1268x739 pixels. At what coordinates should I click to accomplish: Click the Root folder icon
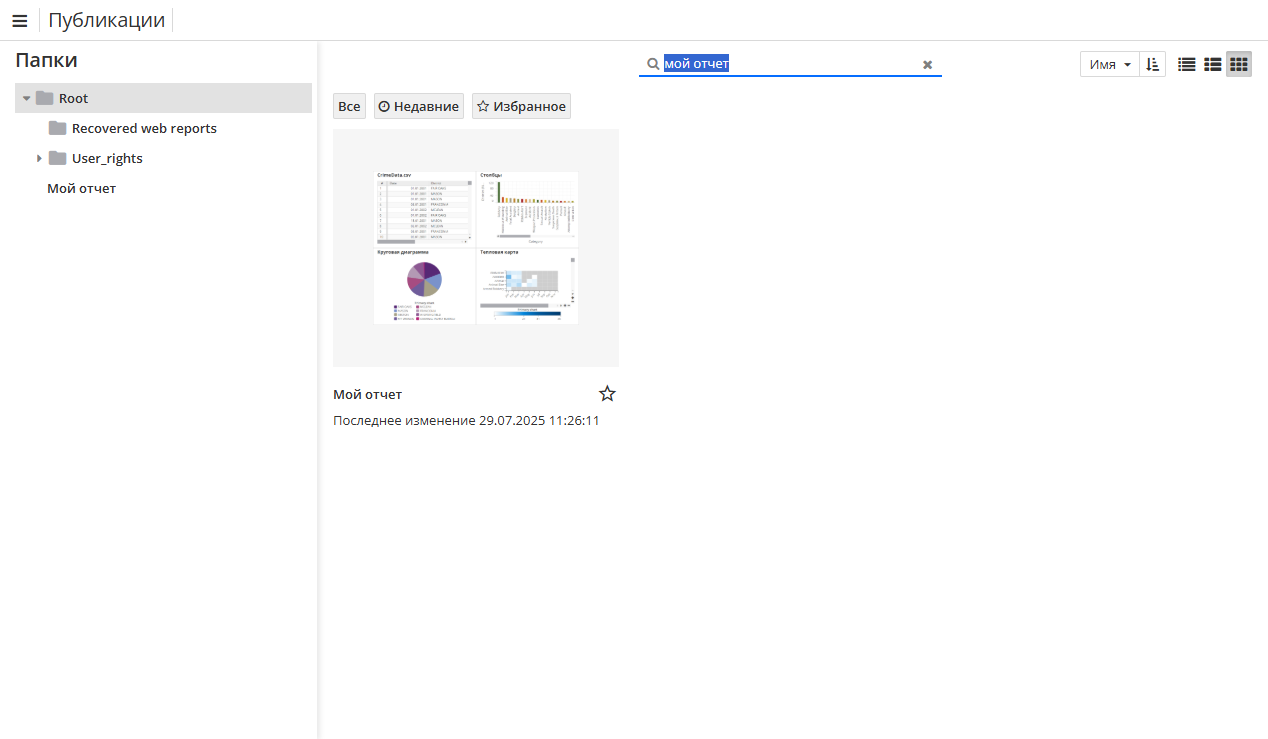coord(44,98)
